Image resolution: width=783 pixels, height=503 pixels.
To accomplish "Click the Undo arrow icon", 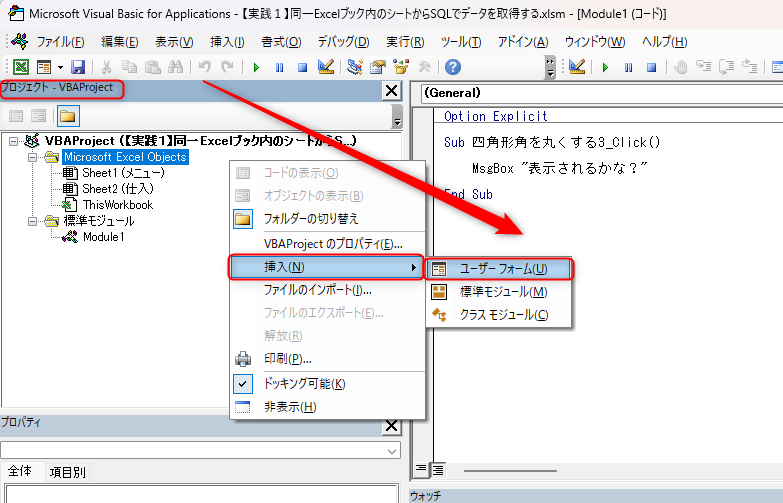I will tap(204, 66).
